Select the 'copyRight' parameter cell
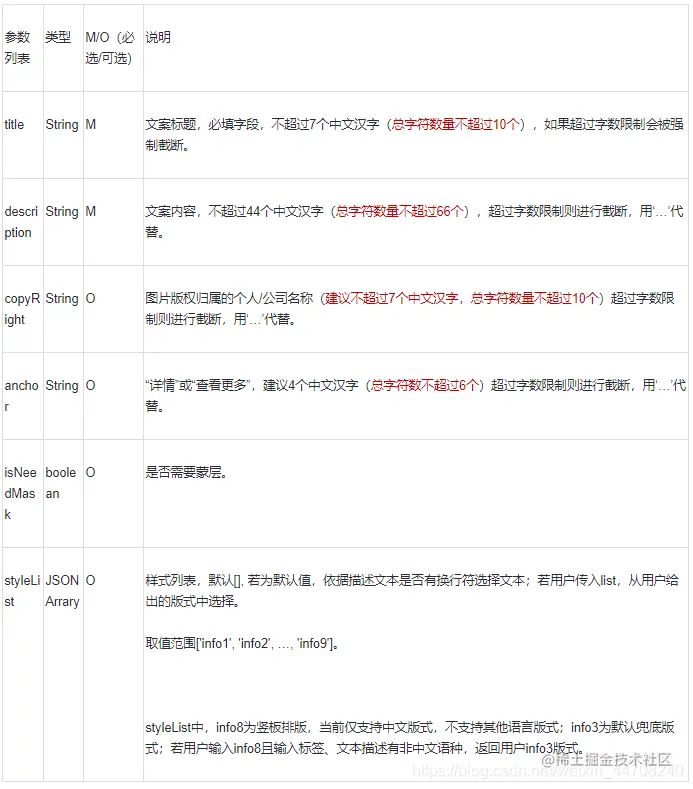The width and height of the screenshot is (693, 789). (x=23, y=309)
